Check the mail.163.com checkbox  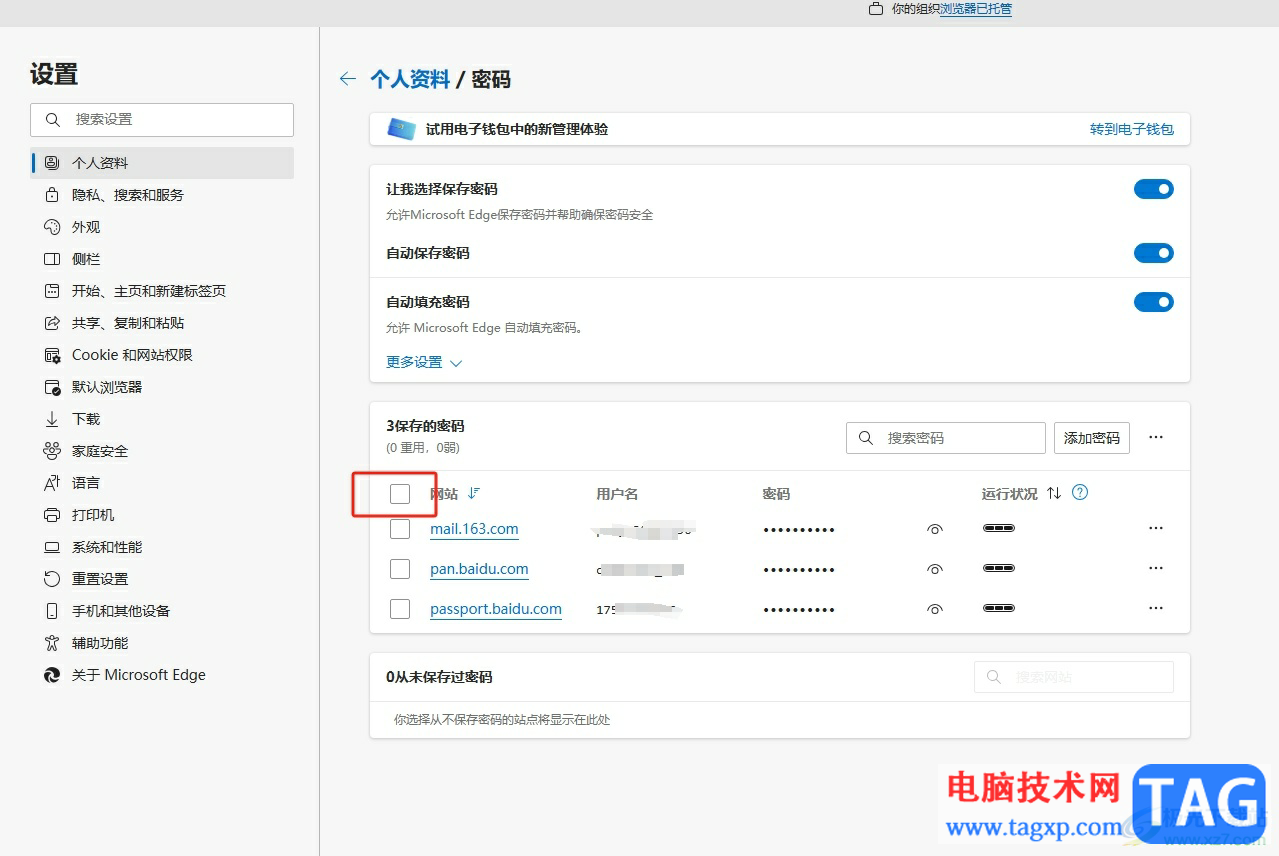coord(400,529)
